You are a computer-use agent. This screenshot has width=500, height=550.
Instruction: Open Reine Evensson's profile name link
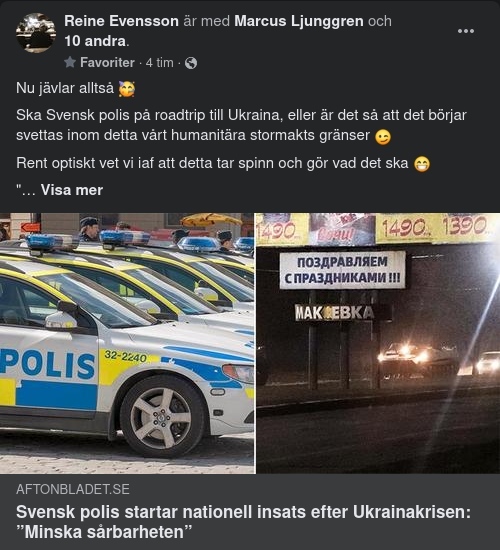[121, 21]
